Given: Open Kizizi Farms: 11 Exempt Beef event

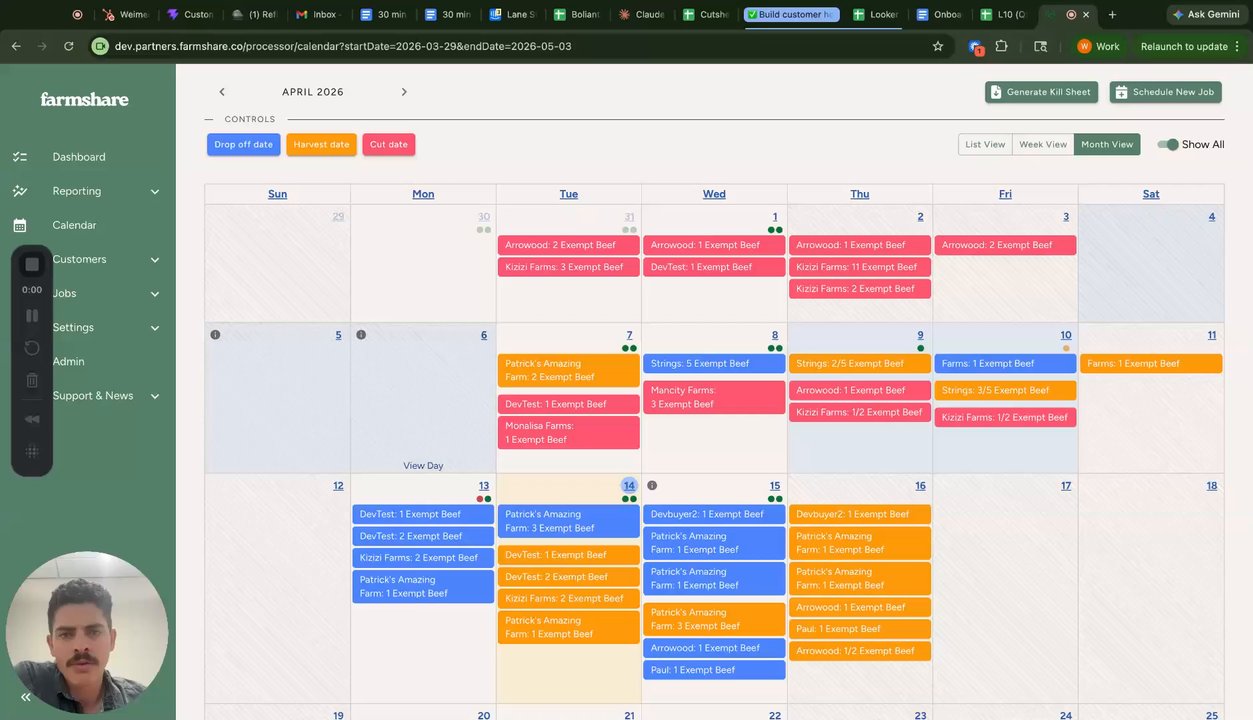Looking at the screenshot, I should [860, 267].
